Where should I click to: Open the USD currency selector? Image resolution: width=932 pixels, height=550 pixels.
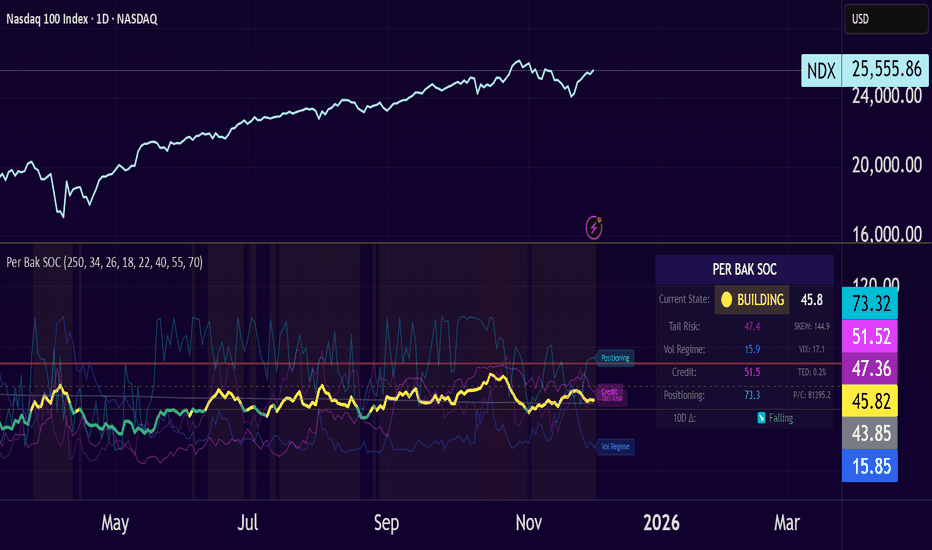coord(886,19)
